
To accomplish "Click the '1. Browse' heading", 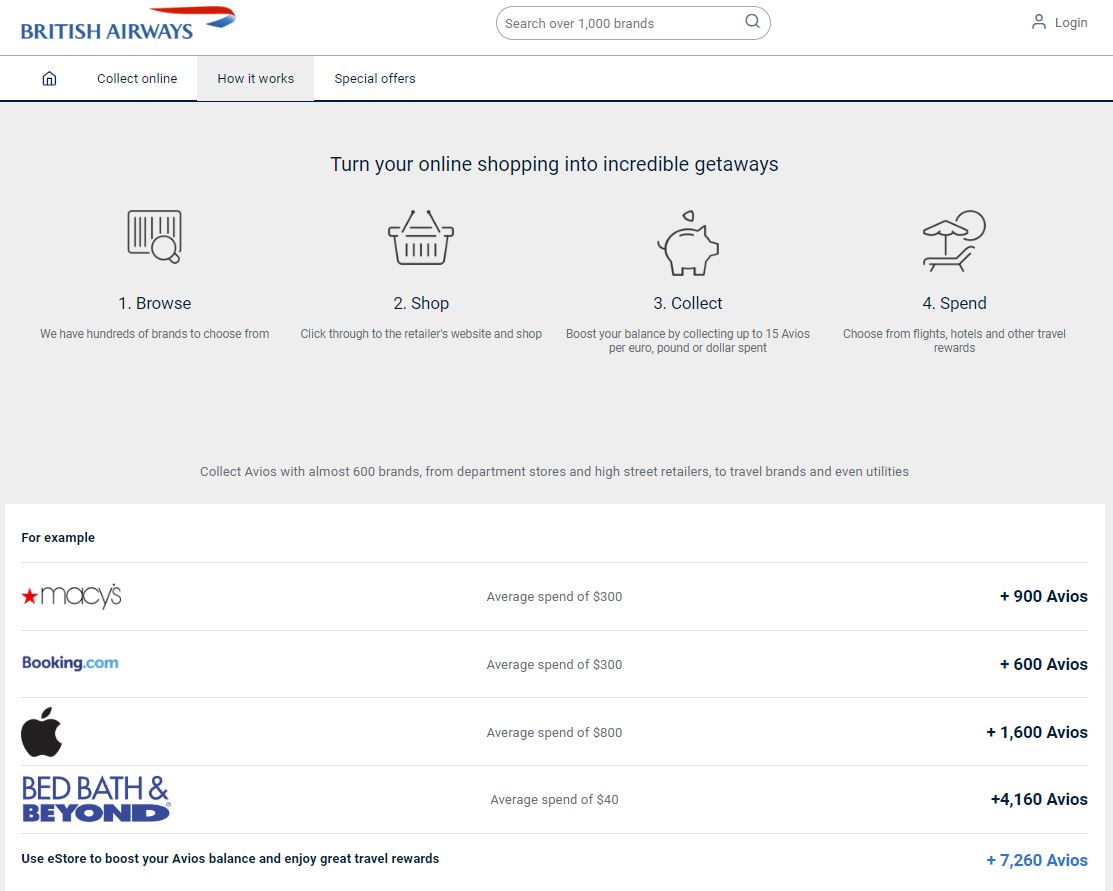I will [x=155, y=303].
